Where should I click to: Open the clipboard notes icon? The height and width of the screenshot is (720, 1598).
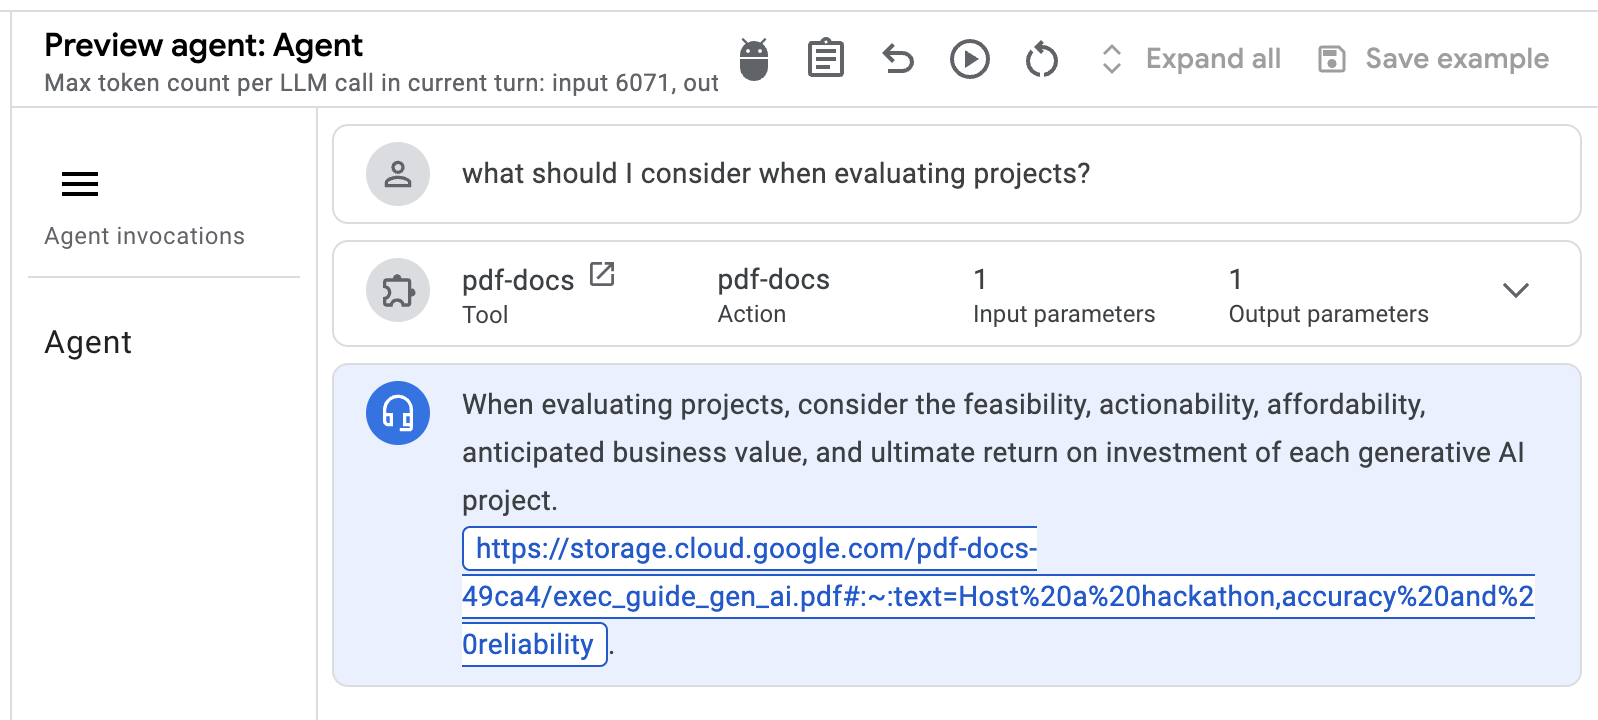[826, 59]
